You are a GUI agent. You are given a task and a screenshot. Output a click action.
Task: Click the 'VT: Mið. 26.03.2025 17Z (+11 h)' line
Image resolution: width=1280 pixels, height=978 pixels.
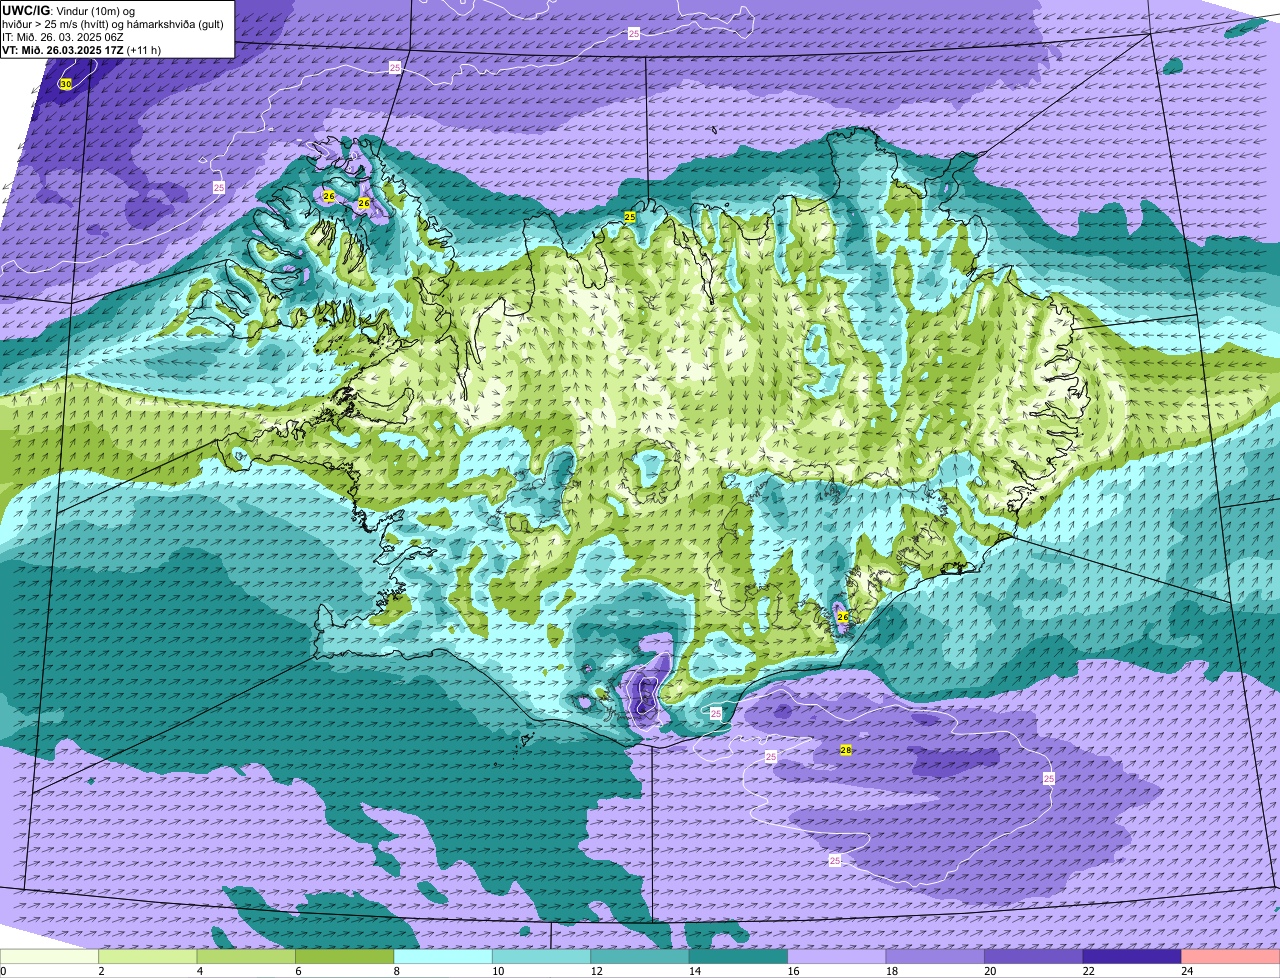81,50
